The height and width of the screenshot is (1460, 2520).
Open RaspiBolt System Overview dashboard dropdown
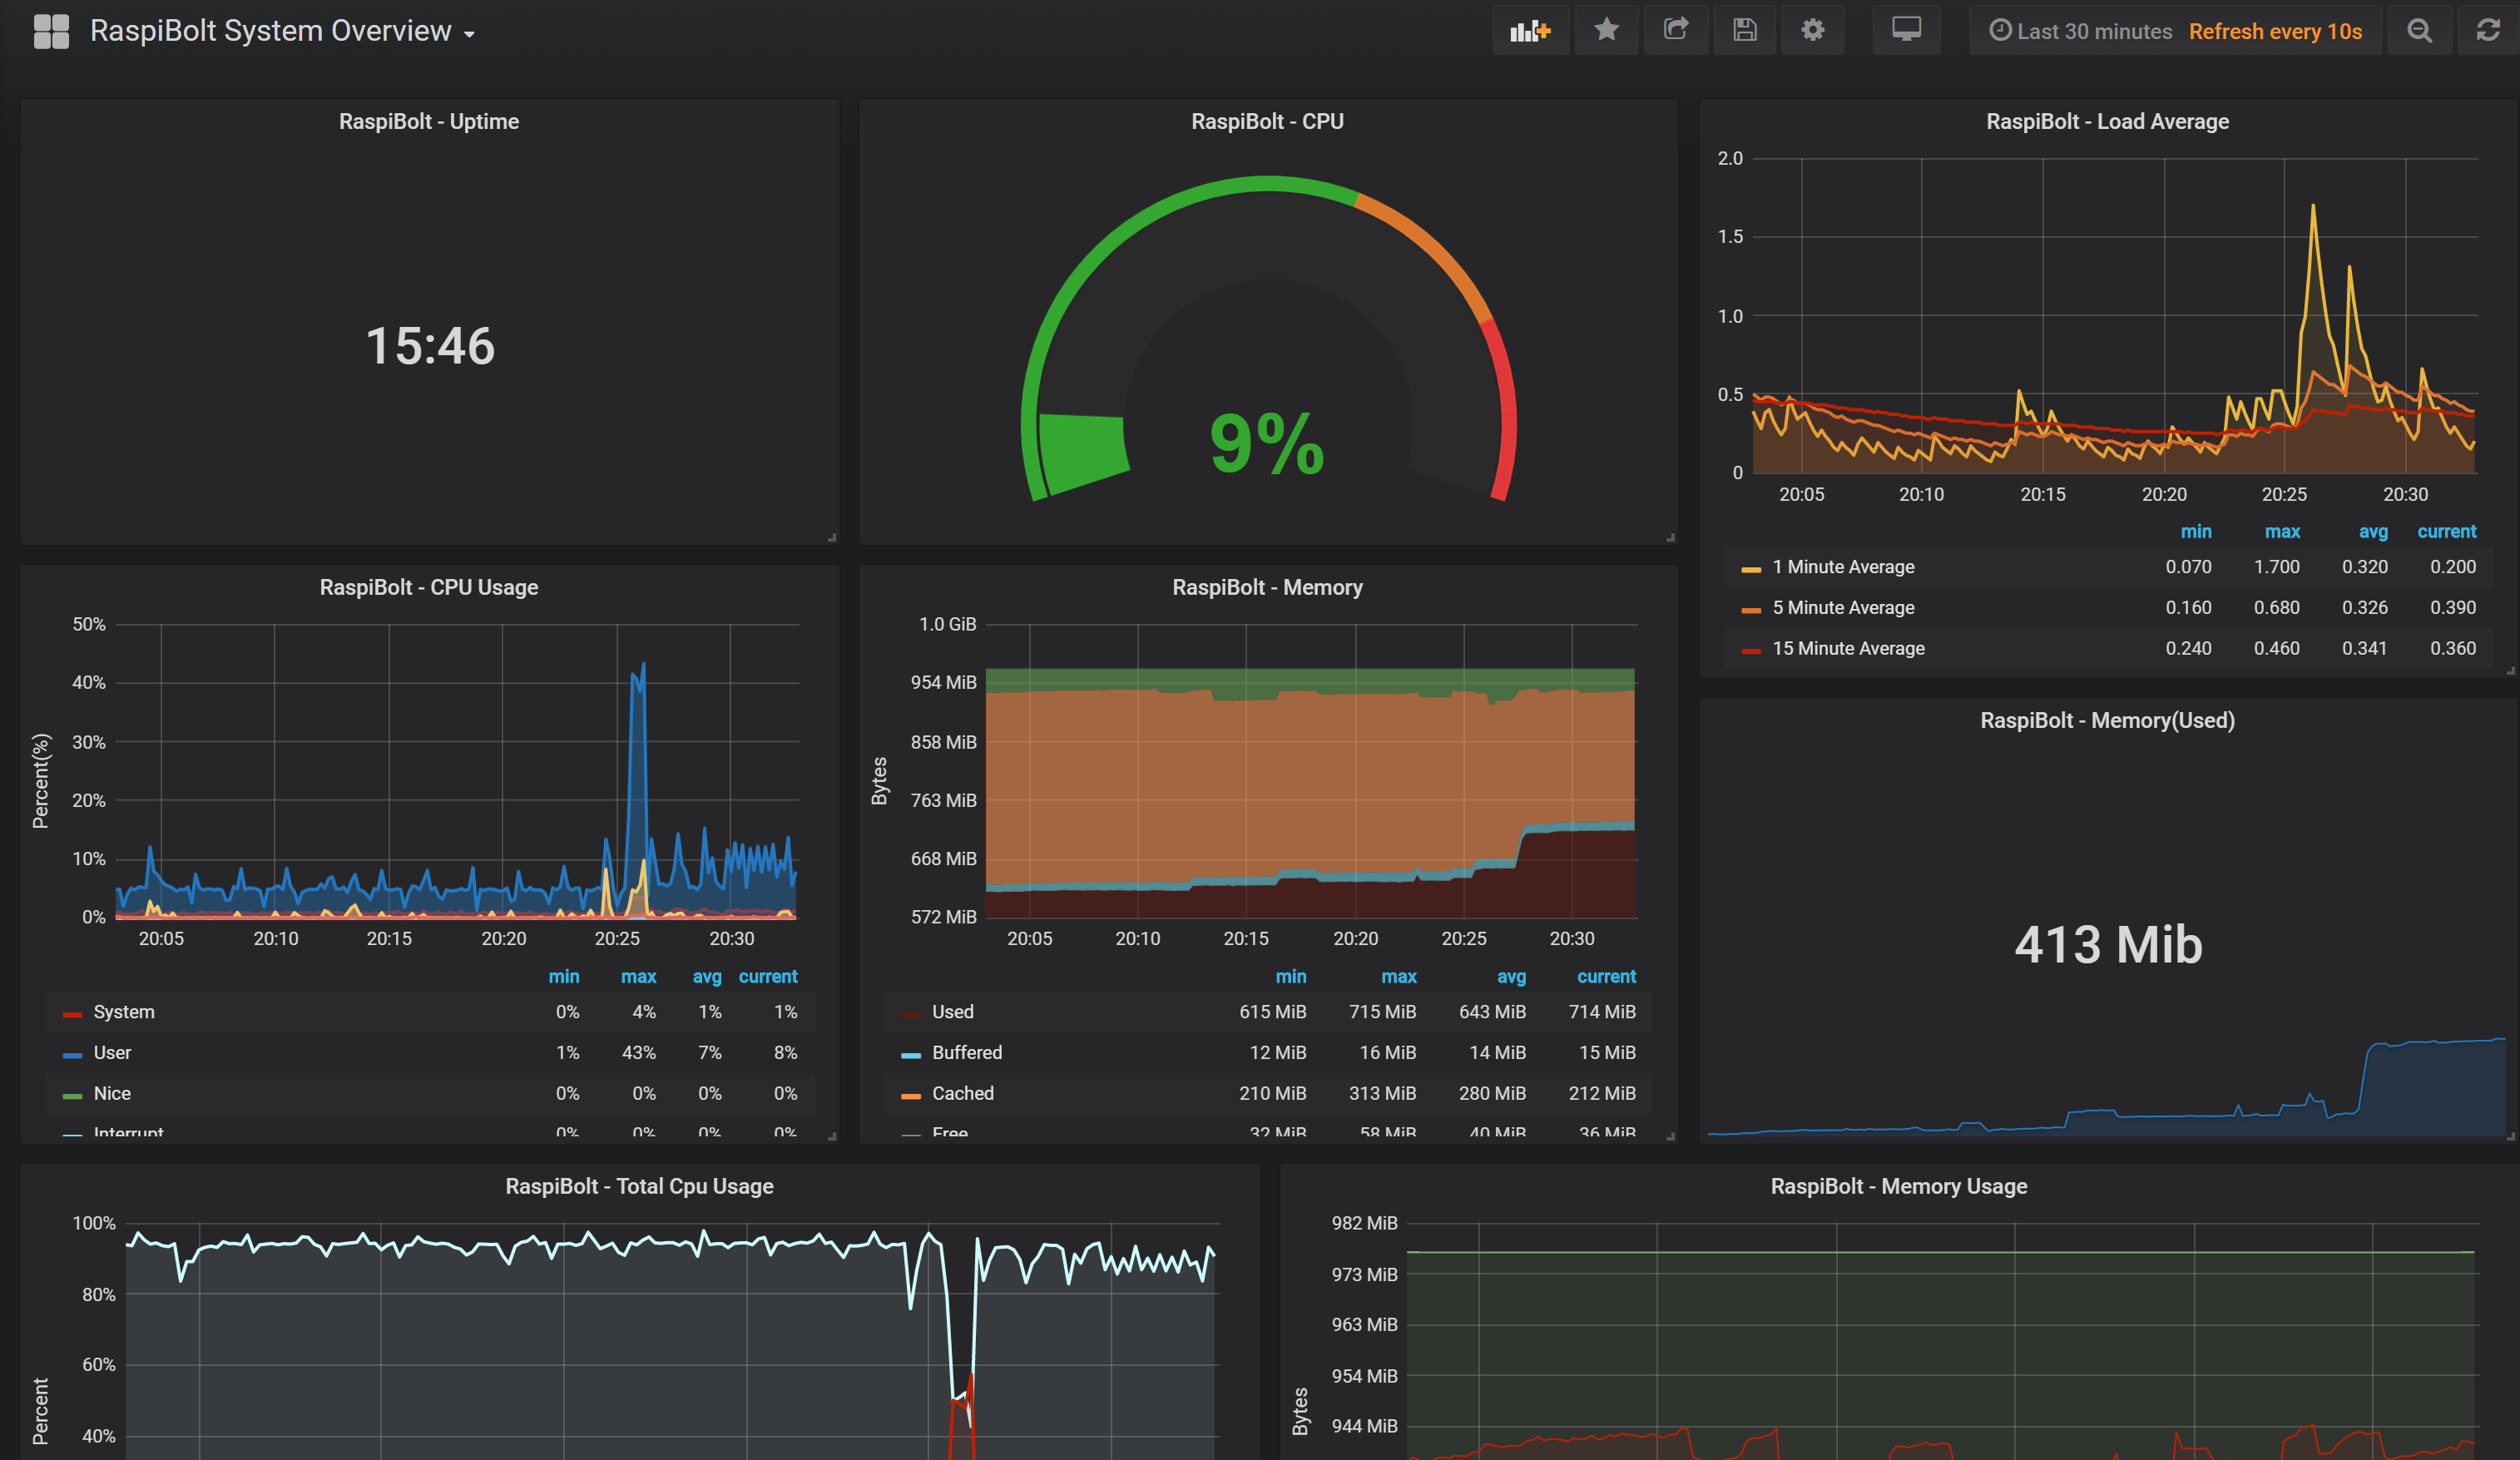[282, 31]
